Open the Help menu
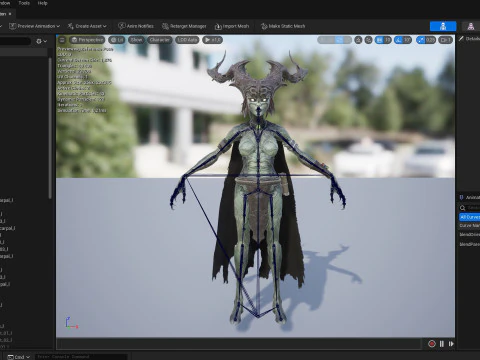The height and width of the screenshot is (360, 480). (x=42, y=3)
